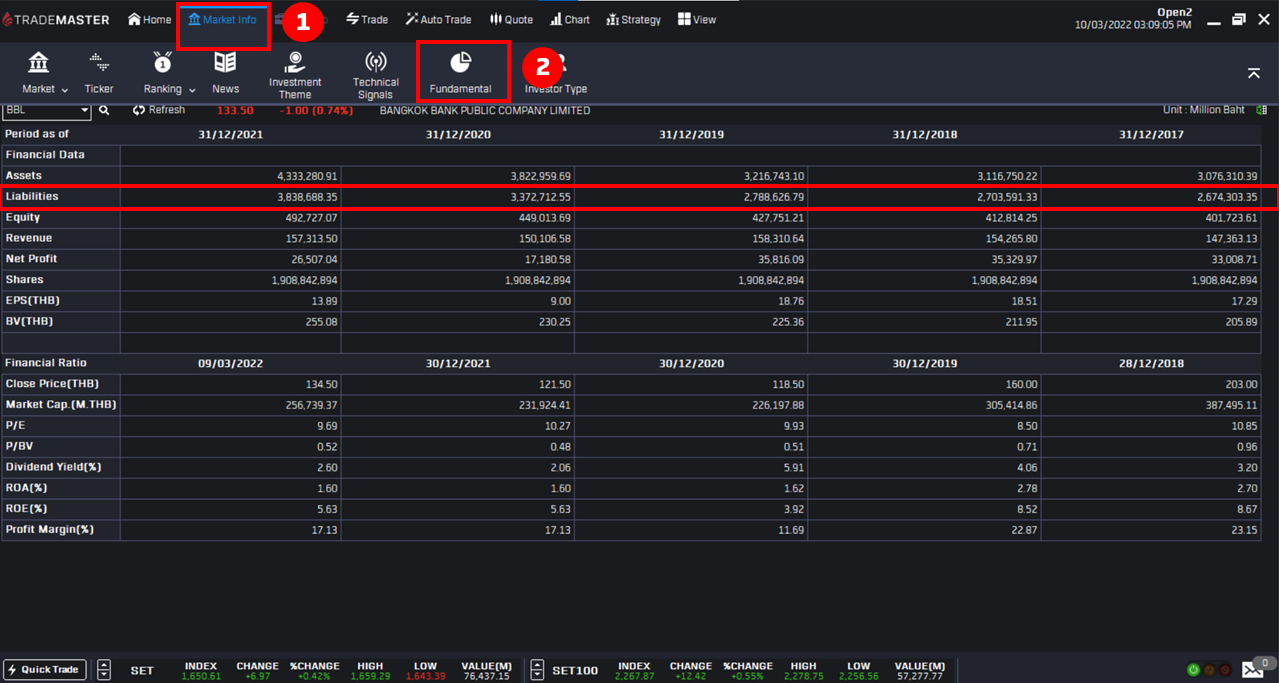1279x683 pixels.
Task: Open the Quote menu
Action: tap(511, 19)
